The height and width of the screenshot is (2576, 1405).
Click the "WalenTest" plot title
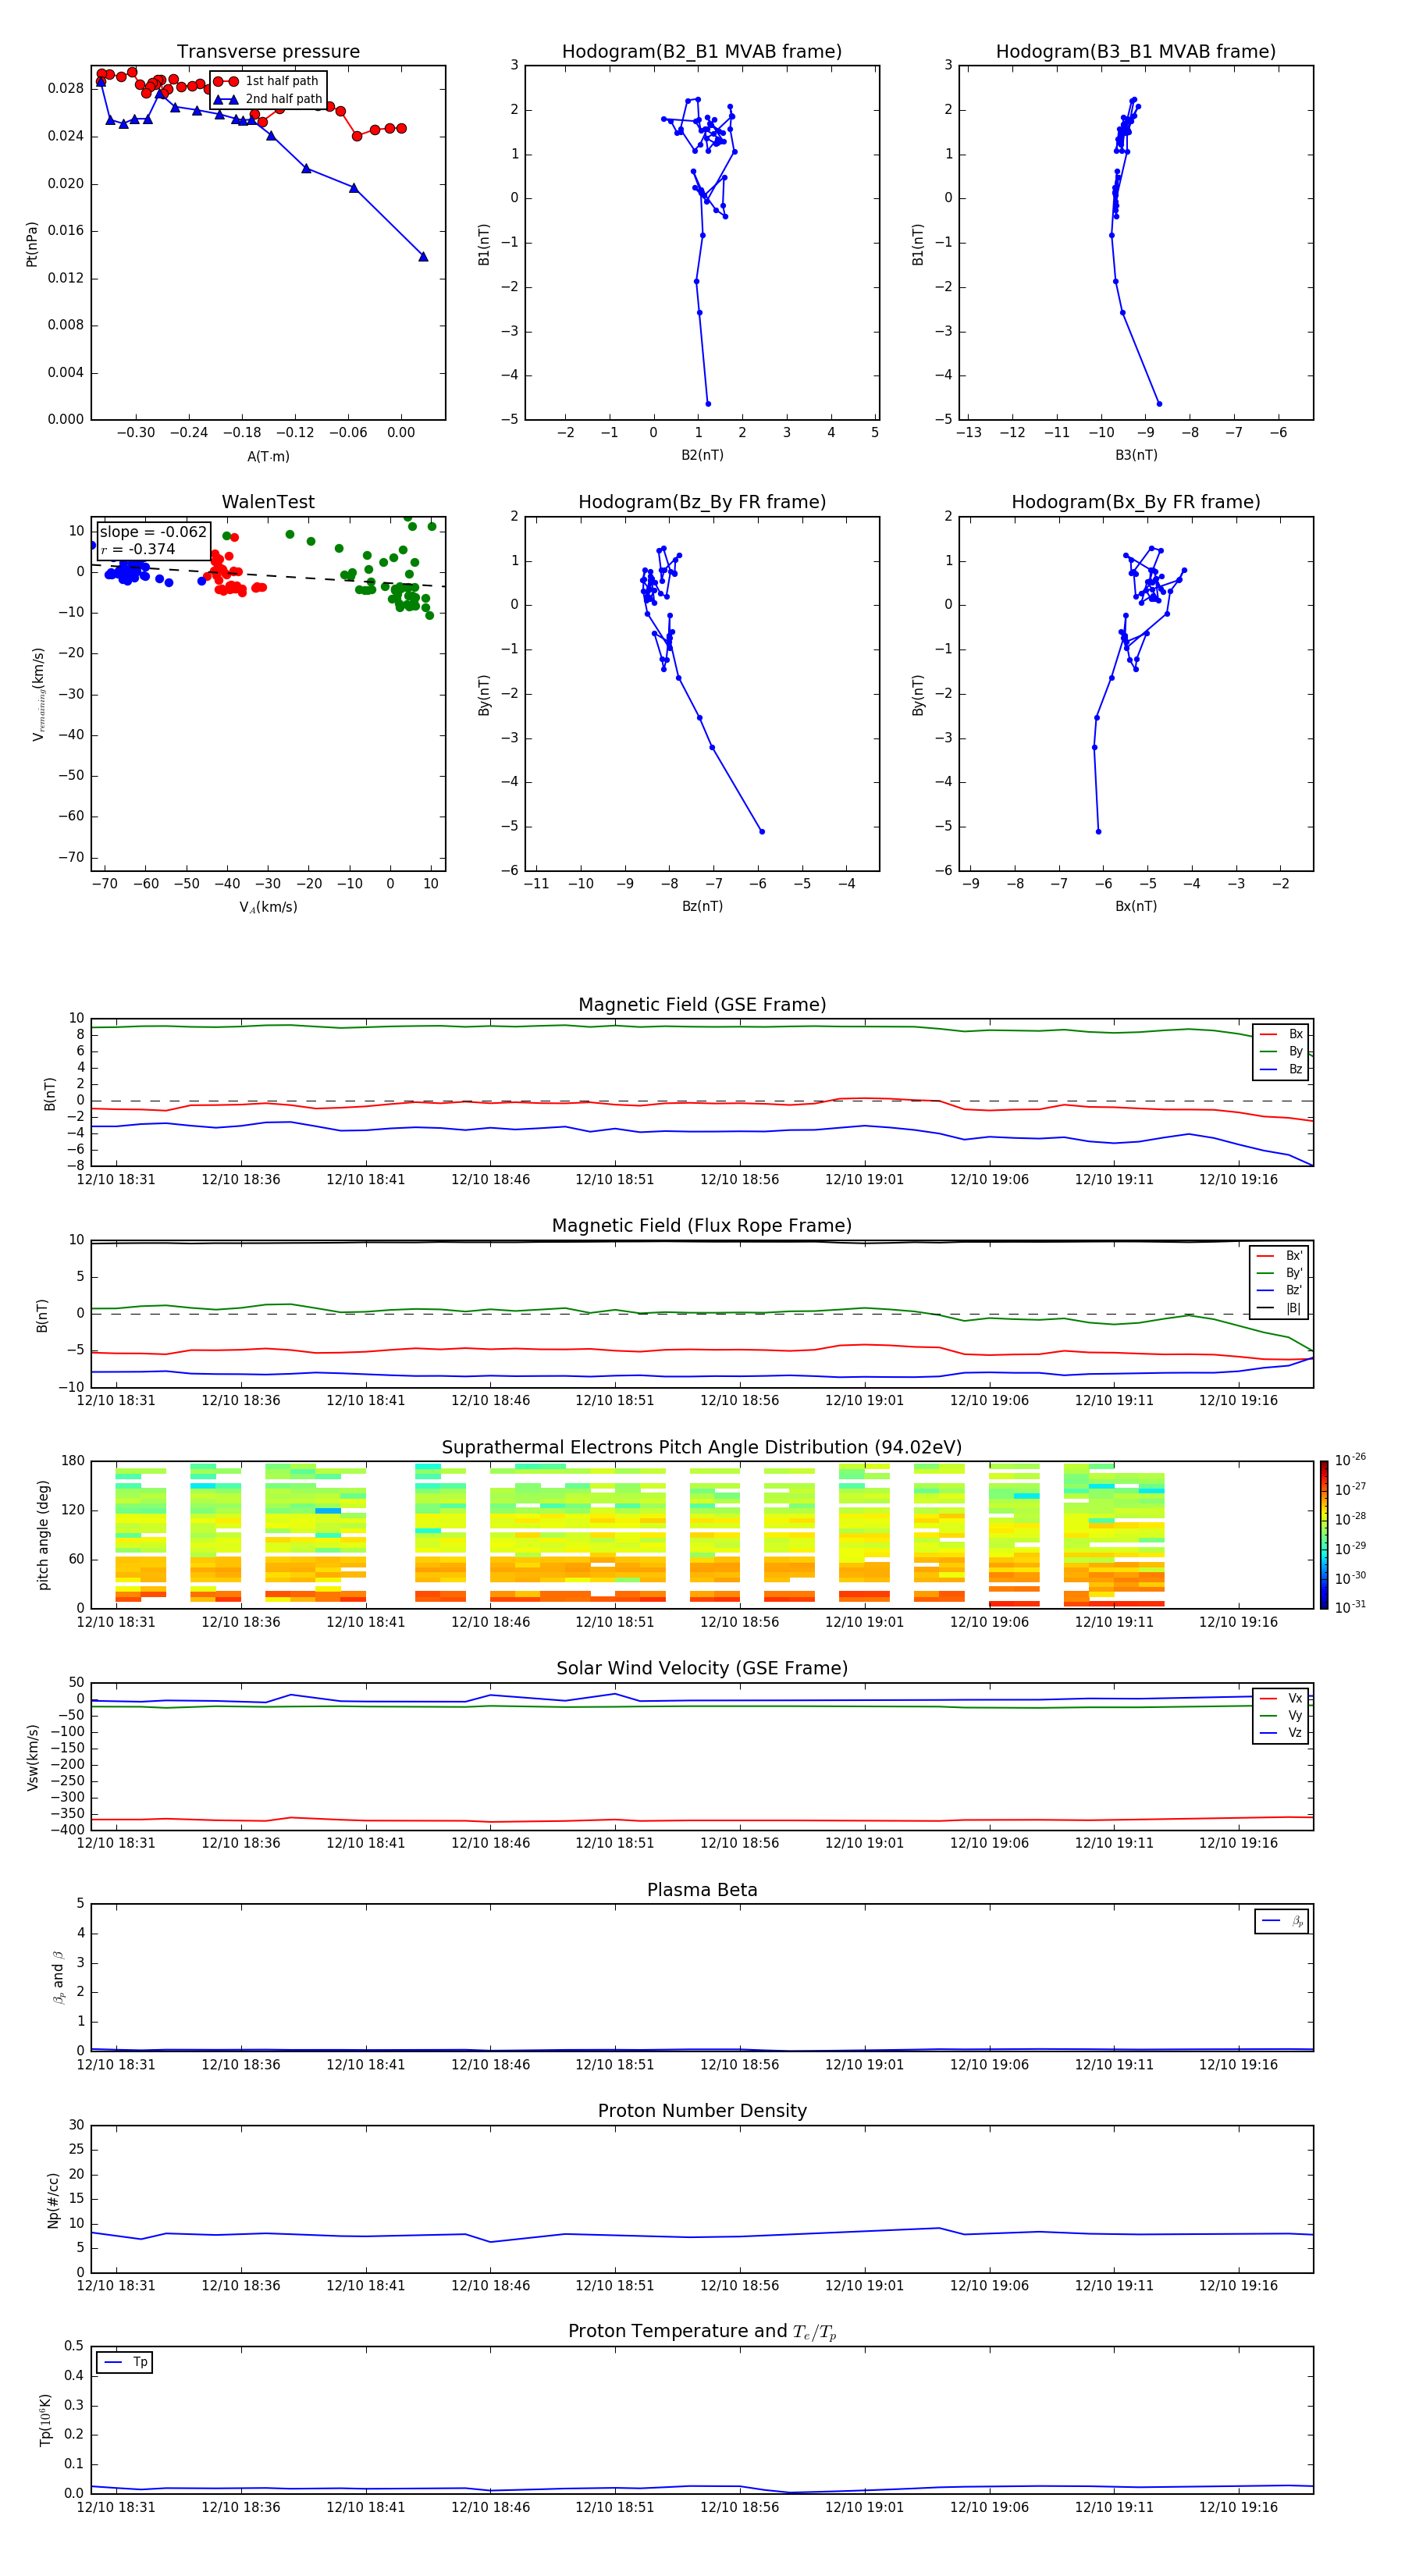click(x=268, y=502)
